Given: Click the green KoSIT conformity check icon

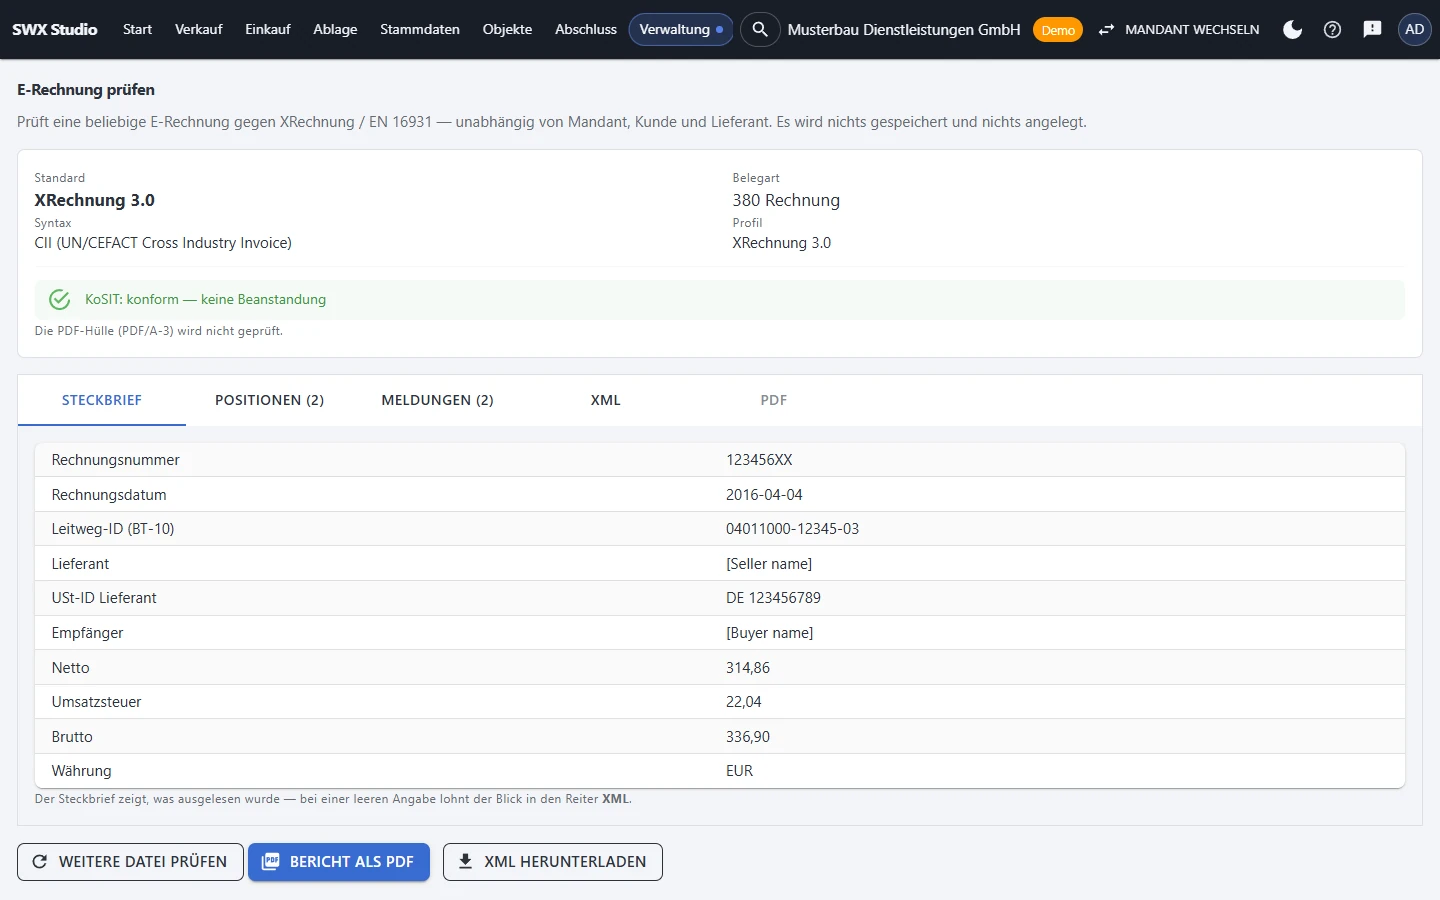Looking at the screenshot, I should (60, 299).
